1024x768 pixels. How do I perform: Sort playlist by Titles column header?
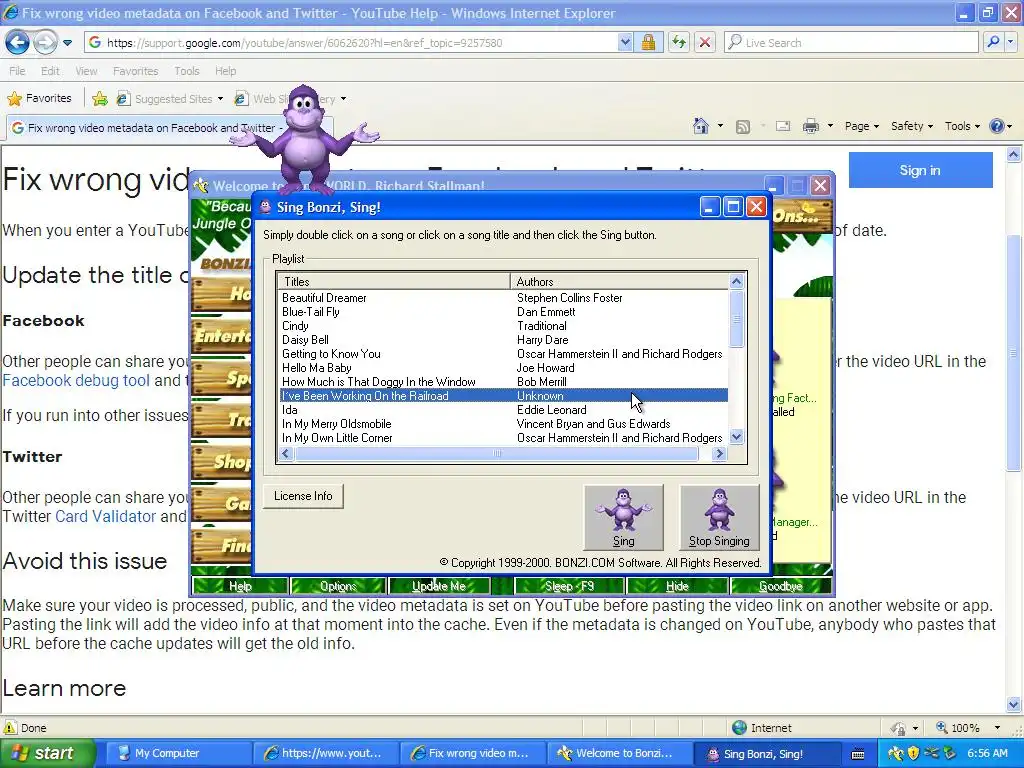coord(394,281)
